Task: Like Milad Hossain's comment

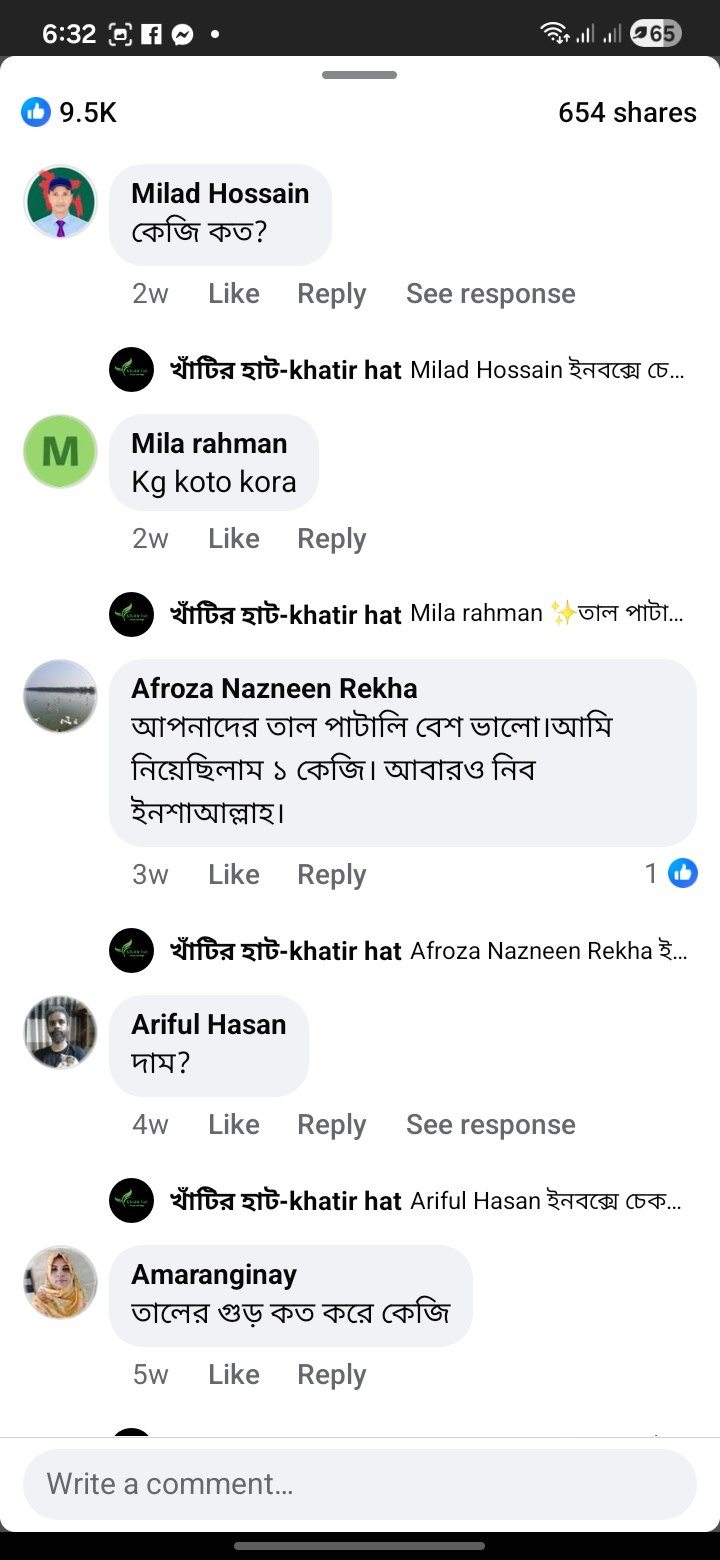Action: [x=234, y=294]
